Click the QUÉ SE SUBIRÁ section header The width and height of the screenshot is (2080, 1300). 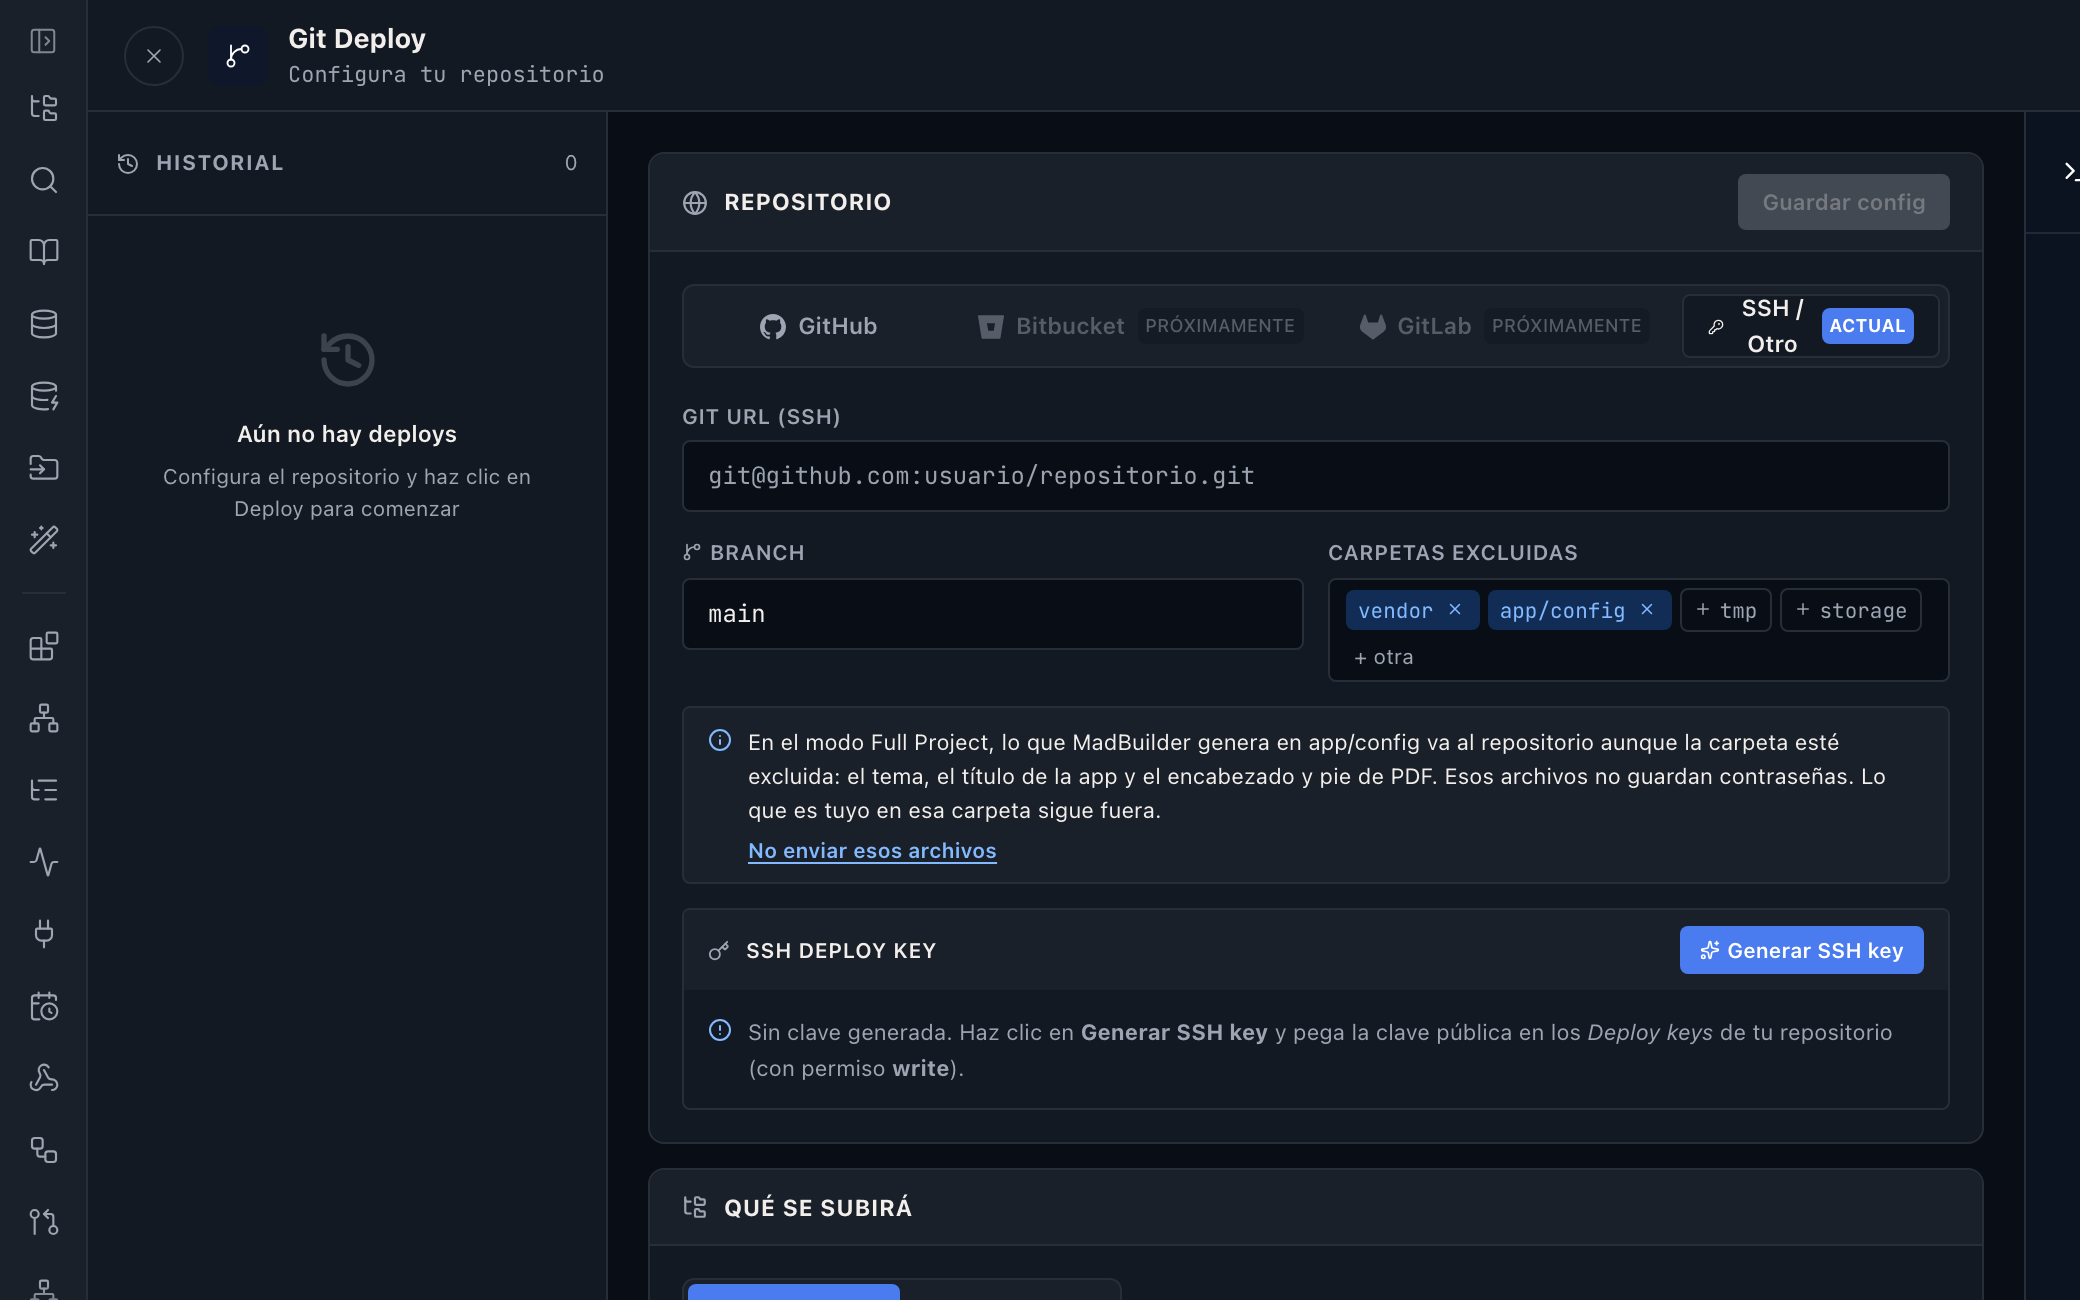pyautogui.click(x=1315, y=1207)
